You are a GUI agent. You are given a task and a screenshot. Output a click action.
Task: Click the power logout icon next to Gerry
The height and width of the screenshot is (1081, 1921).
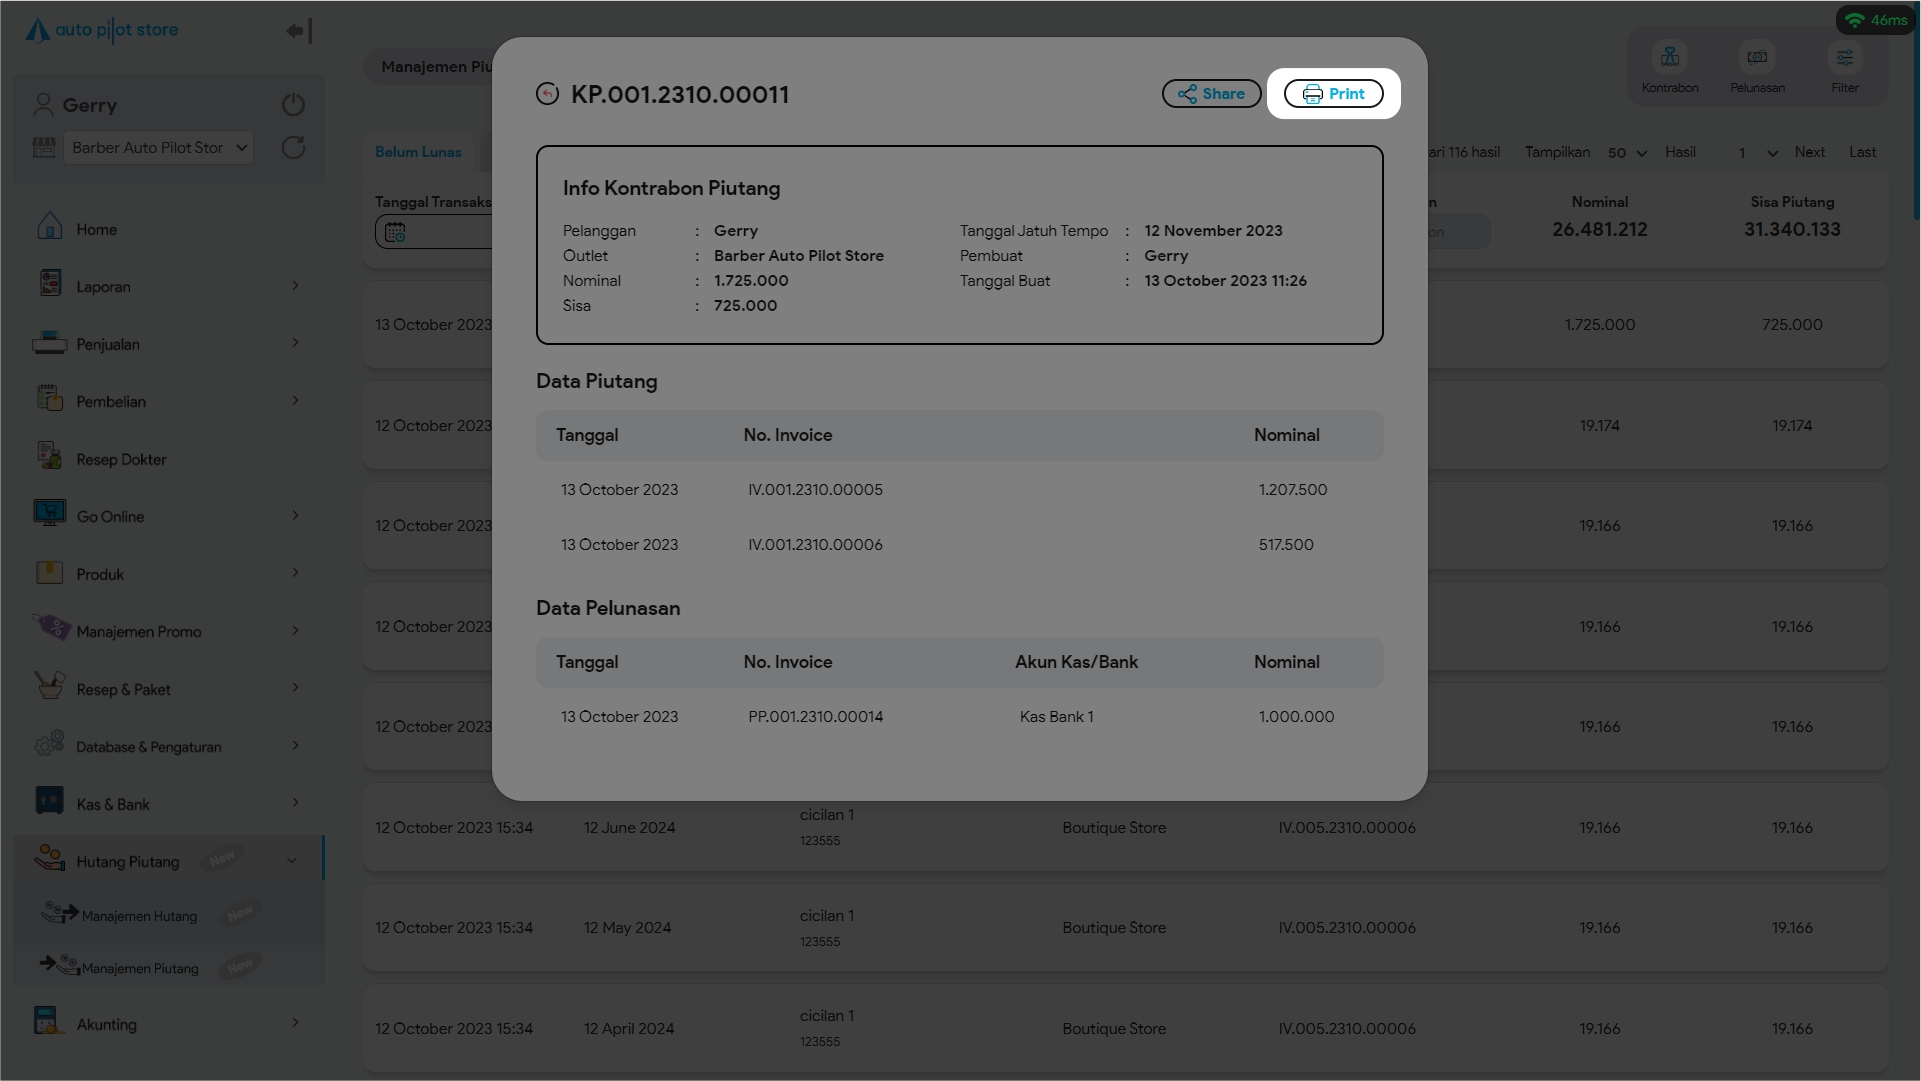(x=293, y=105)
